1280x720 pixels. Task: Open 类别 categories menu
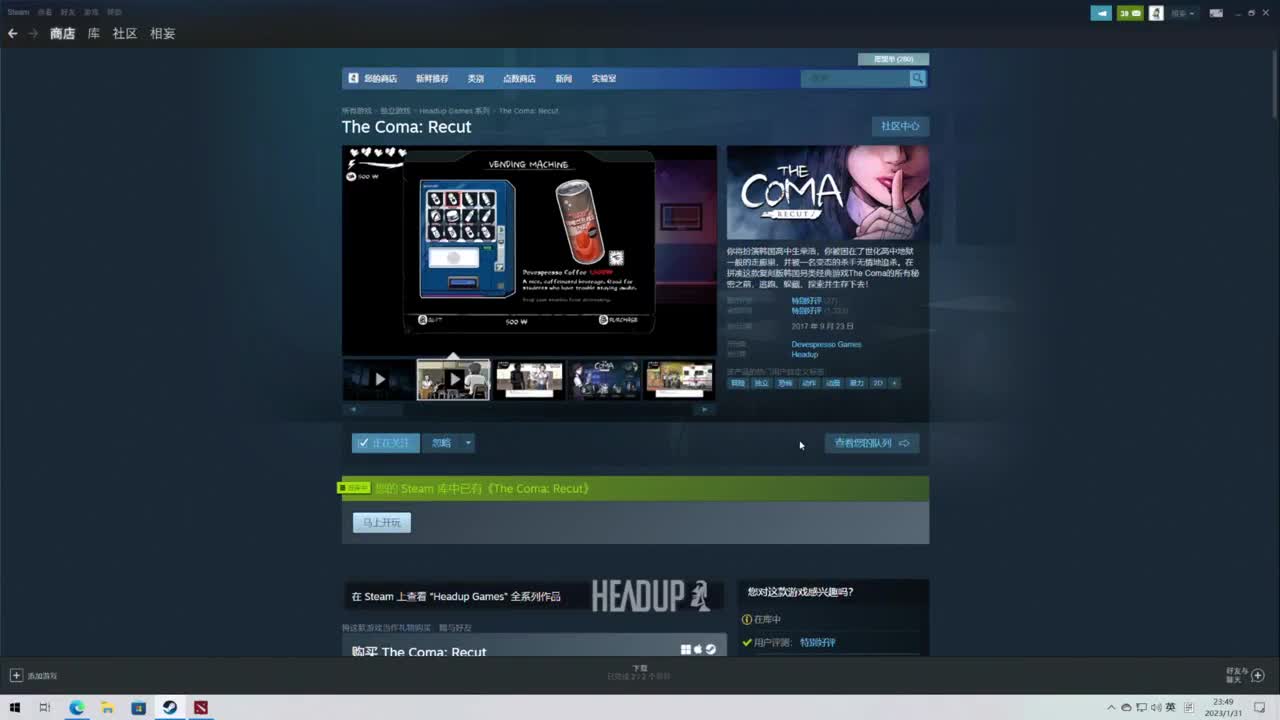(476, 79)
